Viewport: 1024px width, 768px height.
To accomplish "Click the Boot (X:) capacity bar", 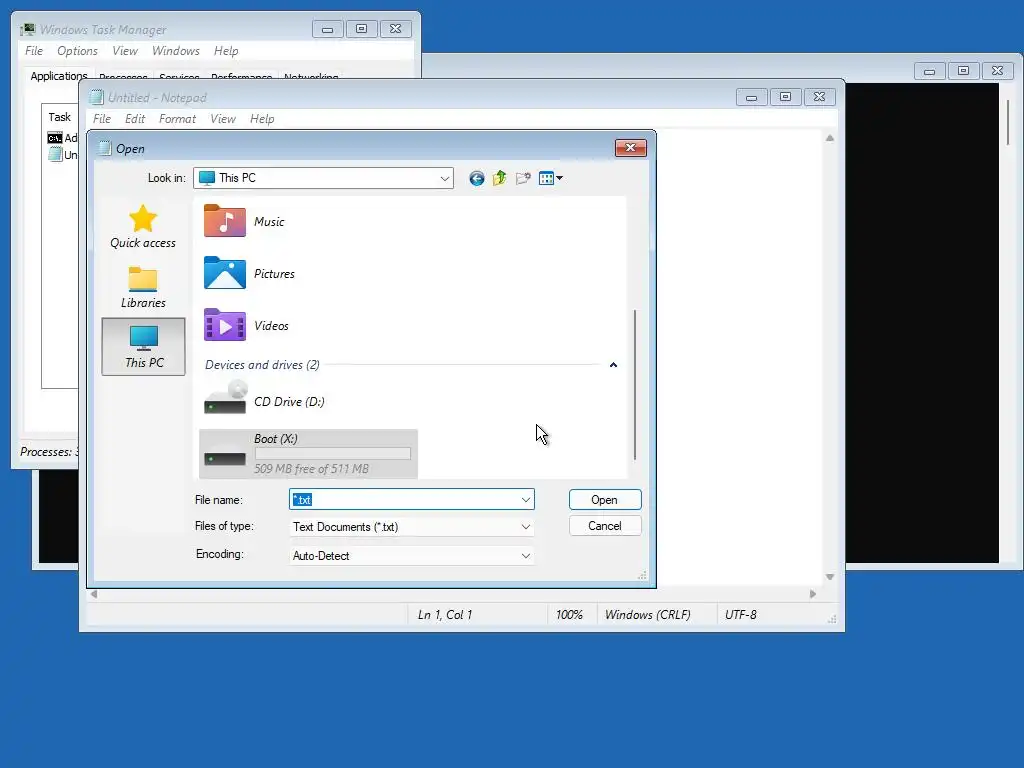I will 333,454.
